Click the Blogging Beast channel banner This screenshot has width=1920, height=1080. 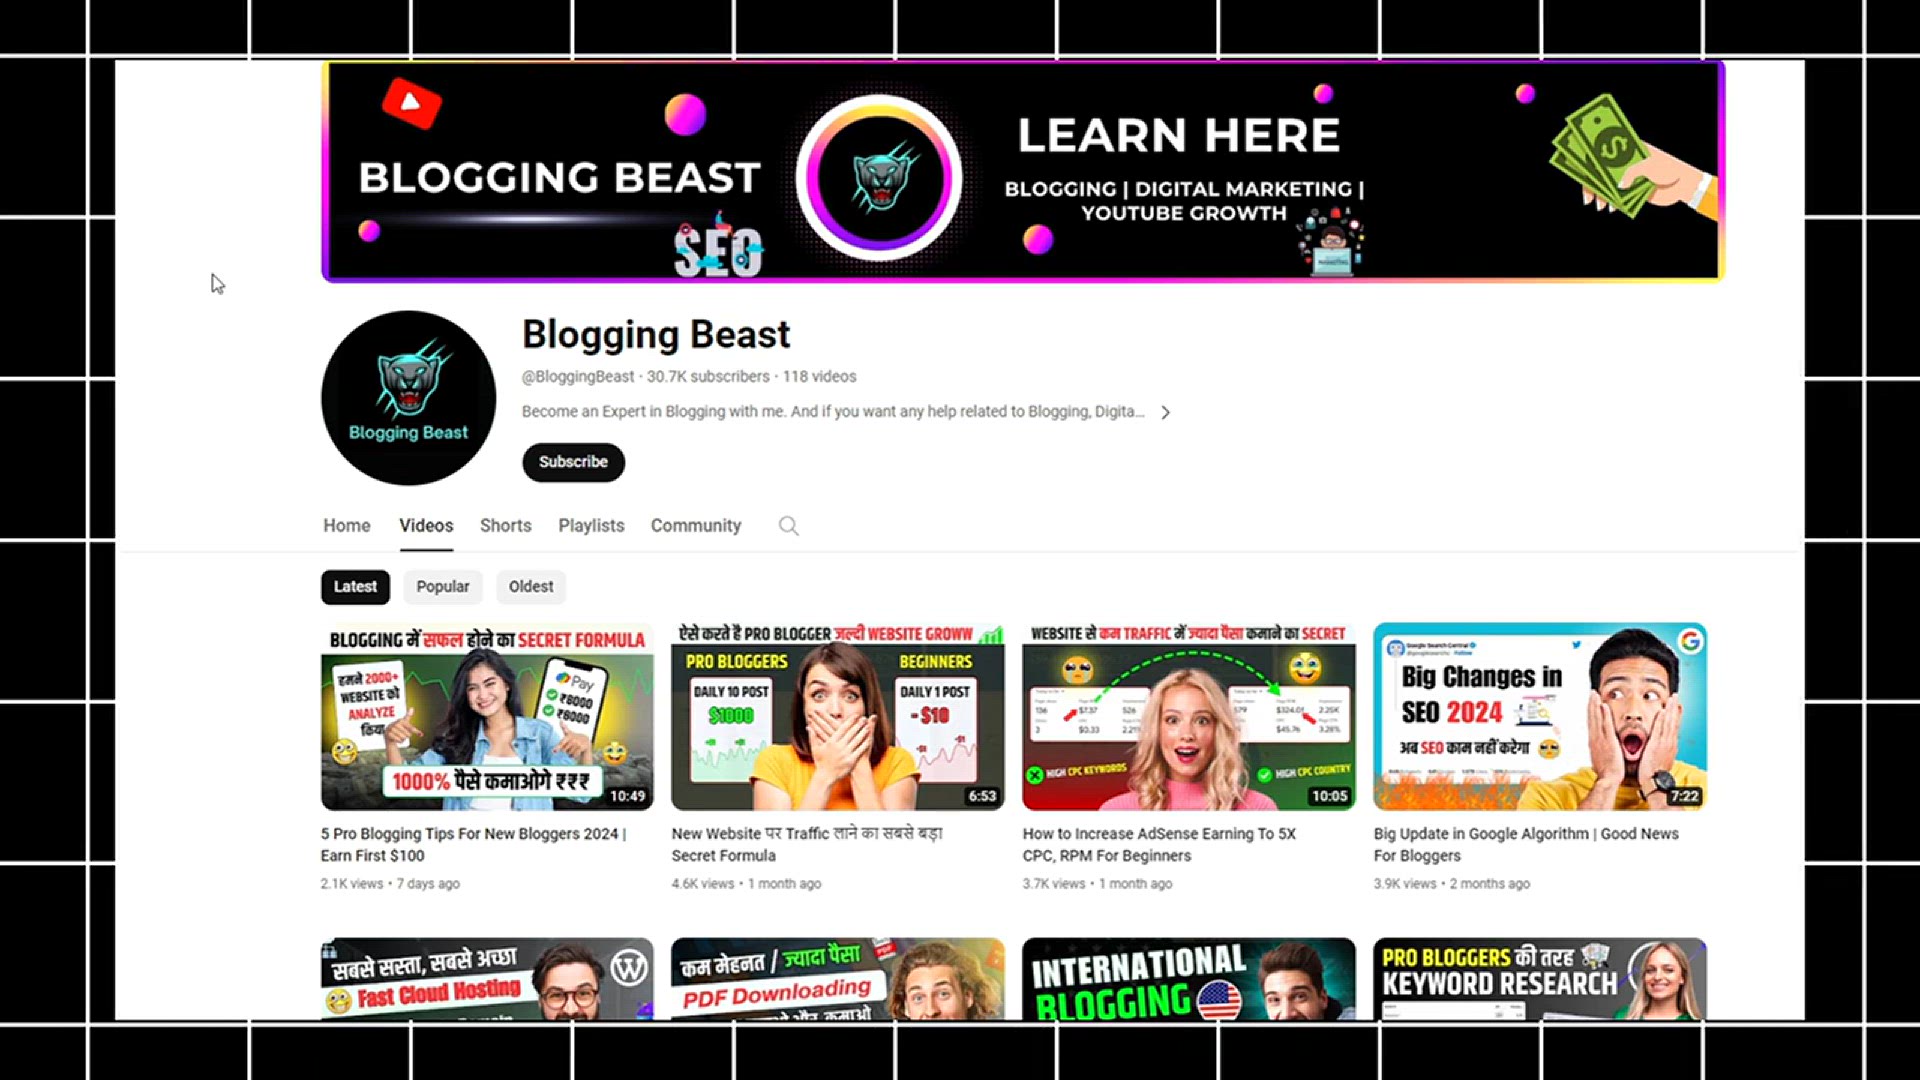coord(1023,171)
